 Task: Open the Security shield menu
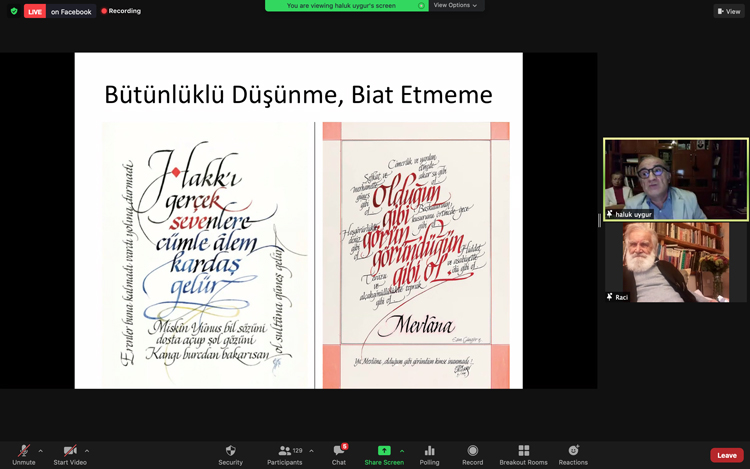coord(231,455)
